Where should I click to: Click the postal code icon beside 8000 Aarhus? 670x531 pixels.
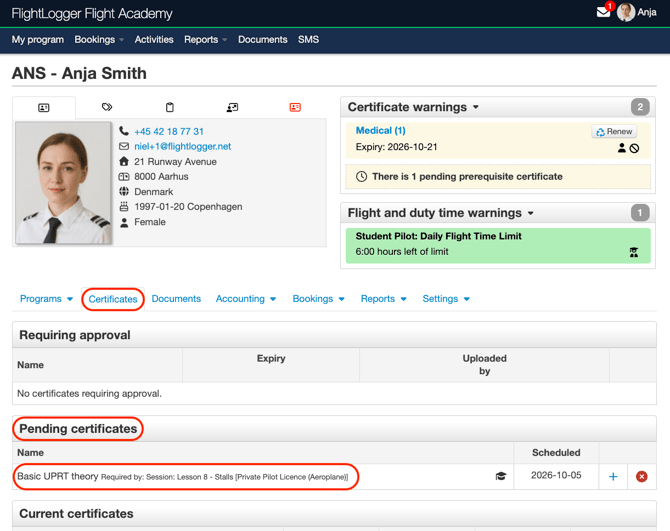coord(124,176)
